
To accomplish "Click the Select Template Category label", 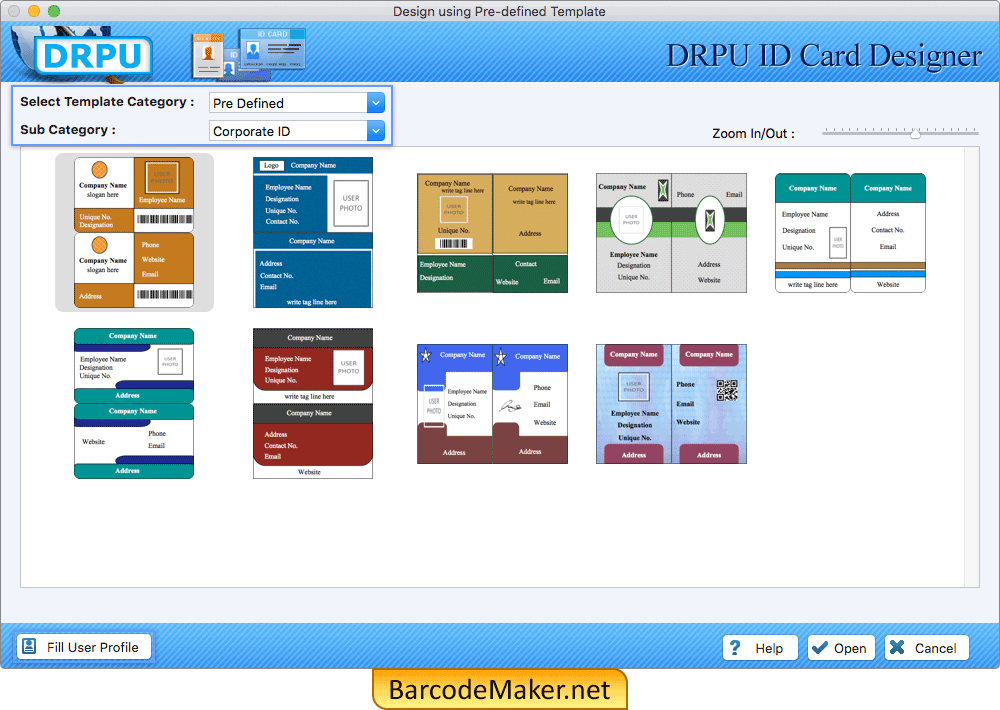I will 107,102.
